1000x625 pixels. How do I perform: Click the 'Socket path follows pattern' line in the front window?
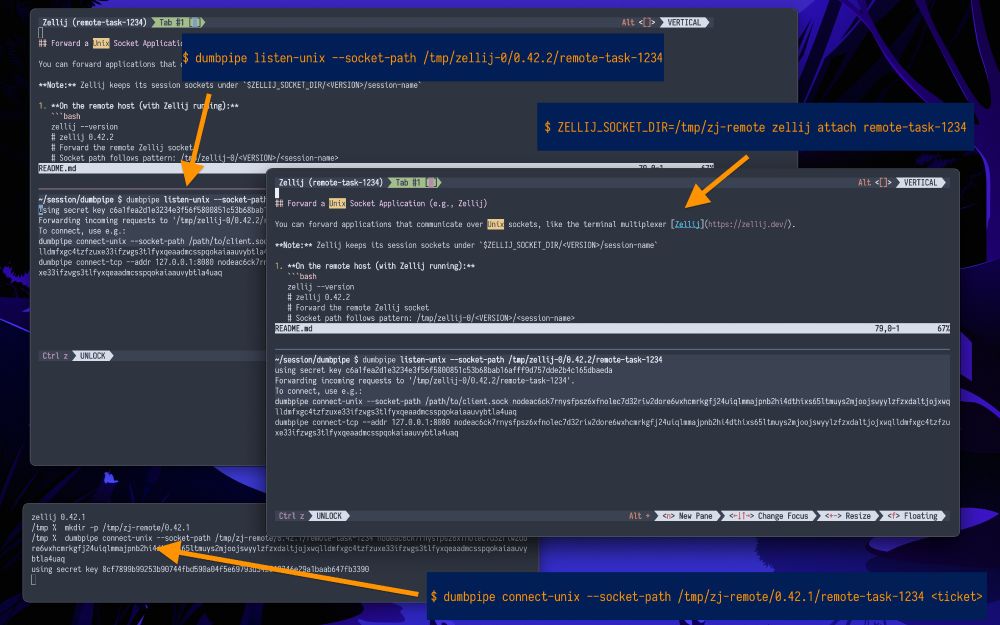430,318
